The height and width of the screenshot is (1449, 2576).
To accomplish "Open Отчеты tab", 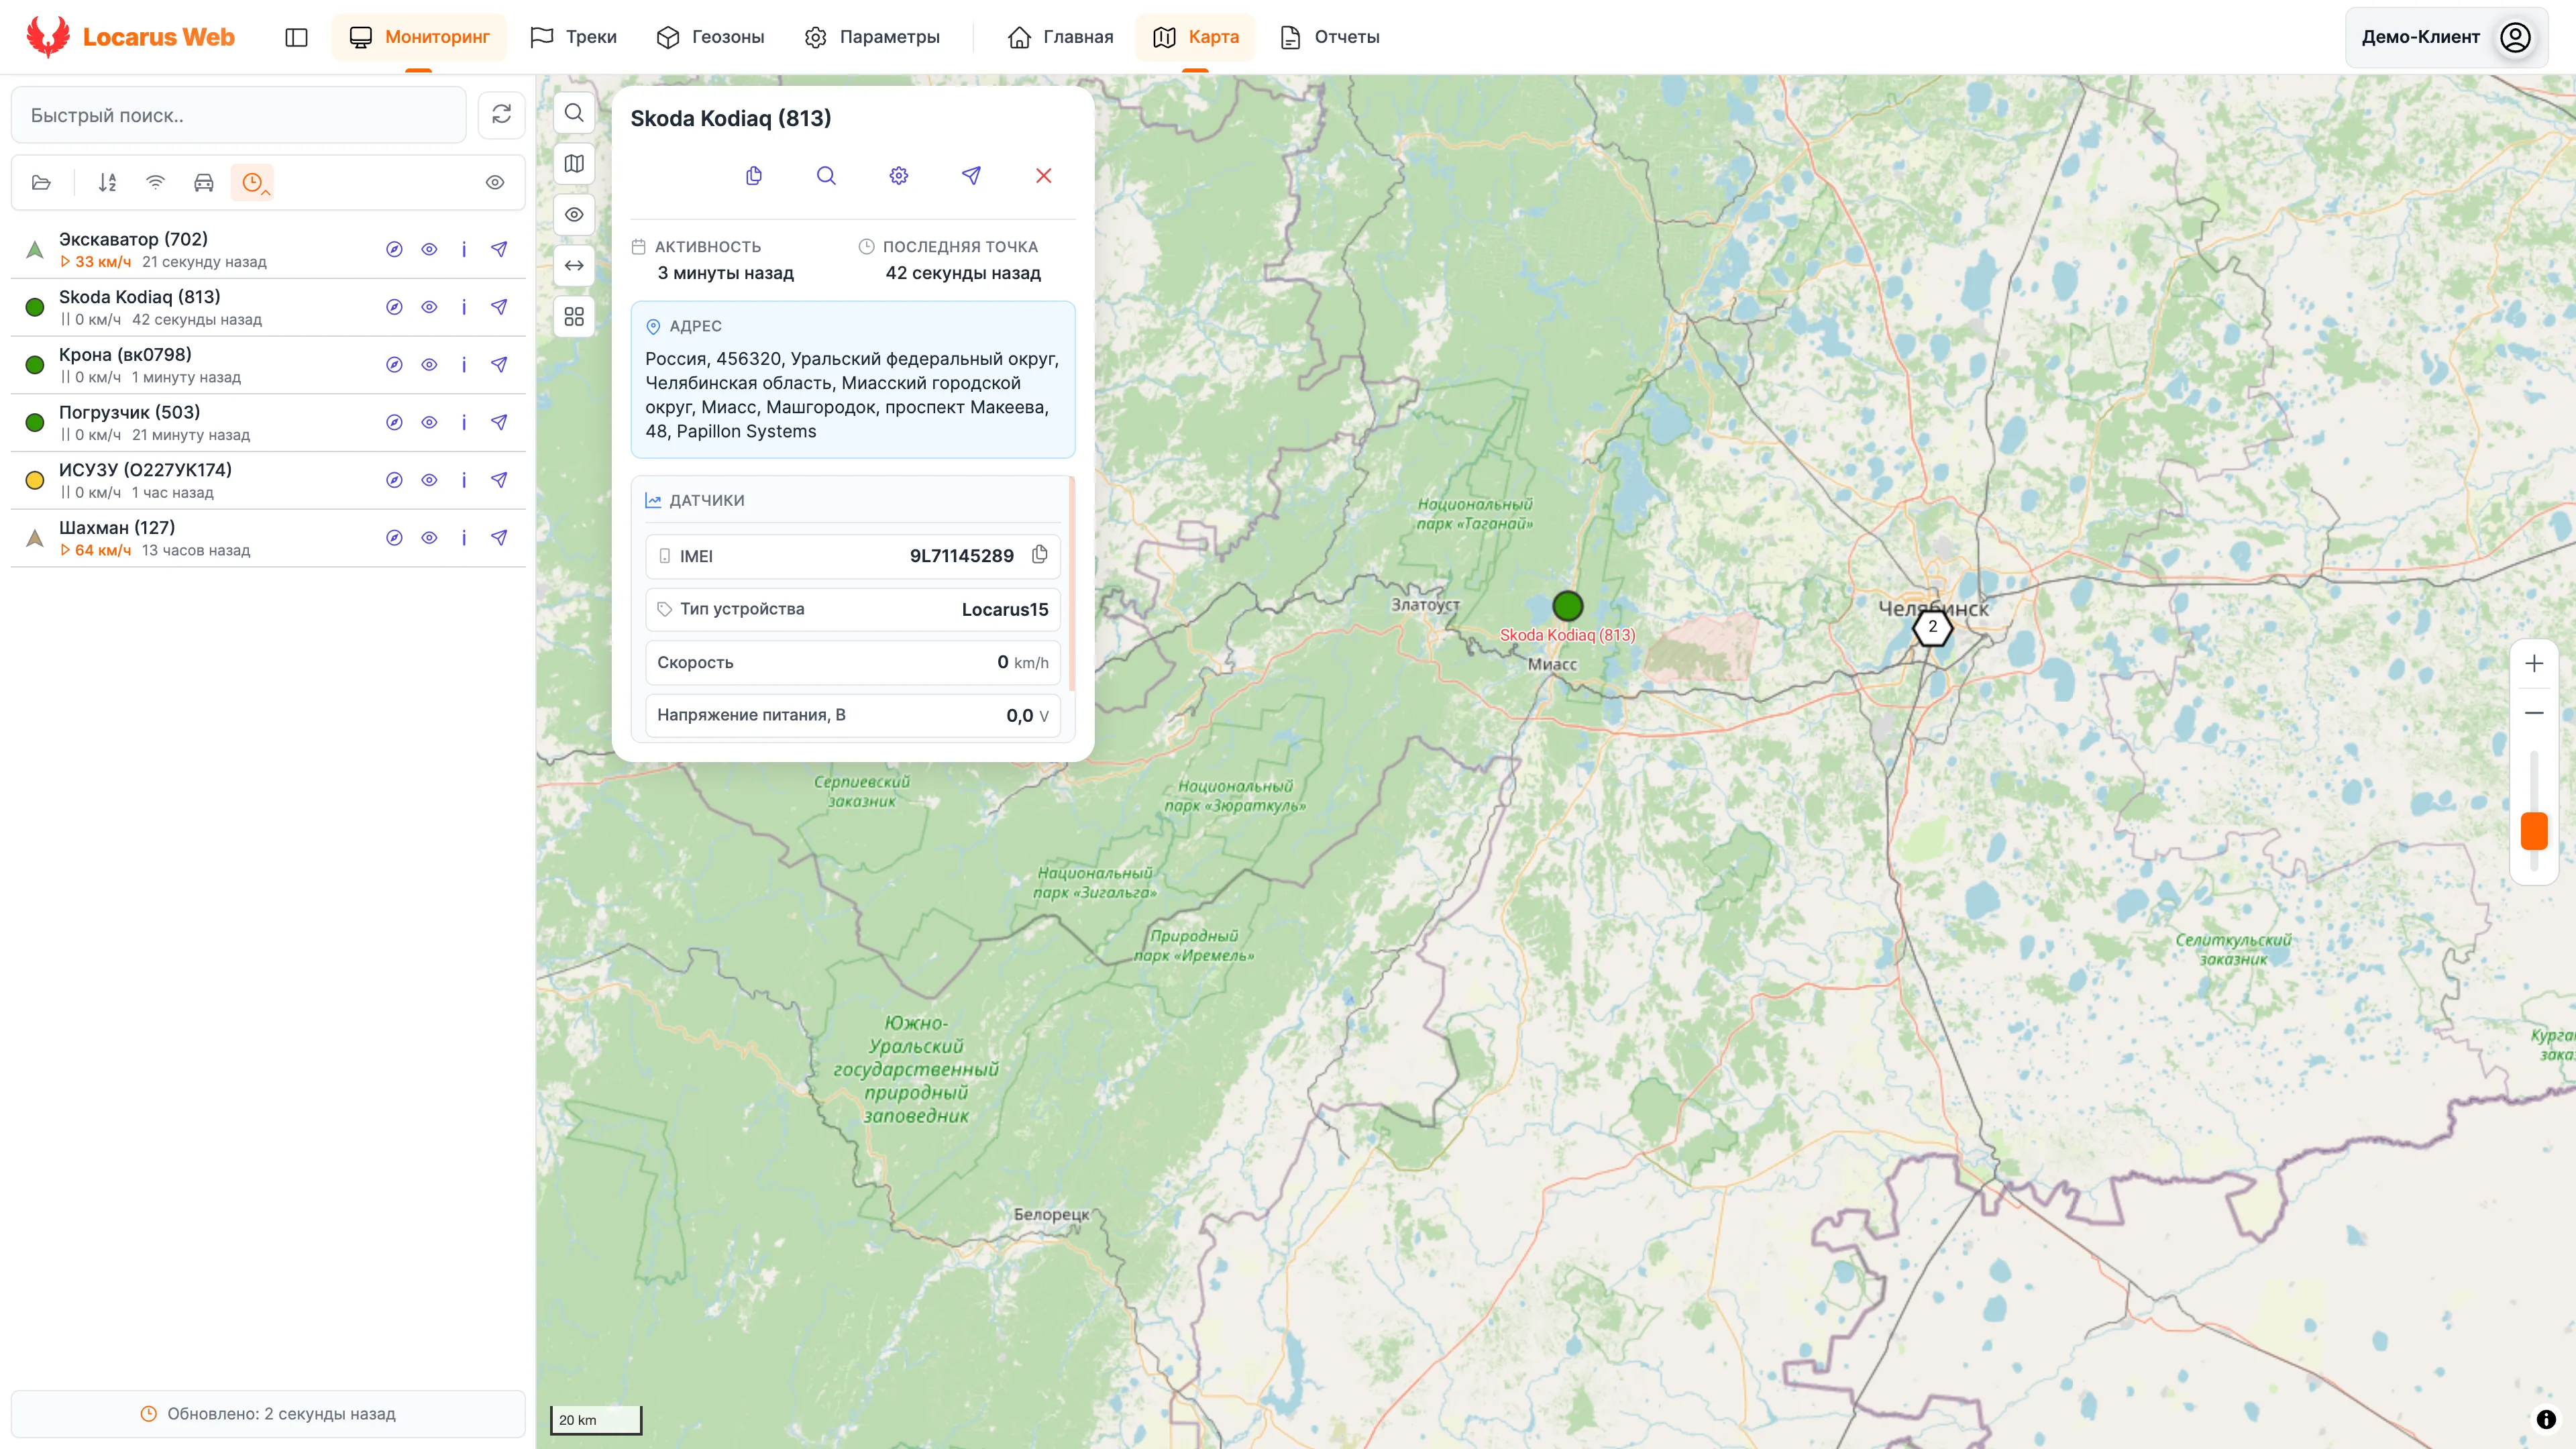I will [x=1330, y=37].
